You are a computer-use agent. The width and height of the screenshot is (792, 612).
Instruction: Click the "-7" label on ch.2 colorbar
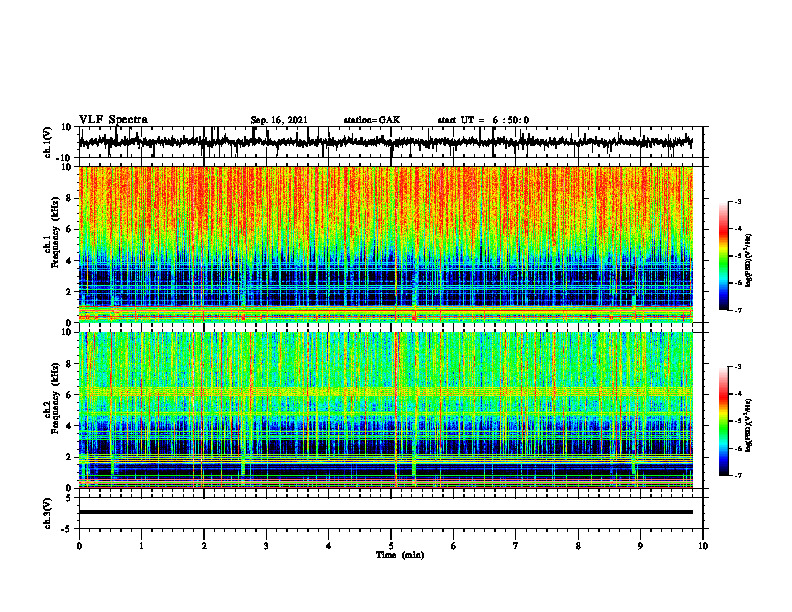pos(738,475)
